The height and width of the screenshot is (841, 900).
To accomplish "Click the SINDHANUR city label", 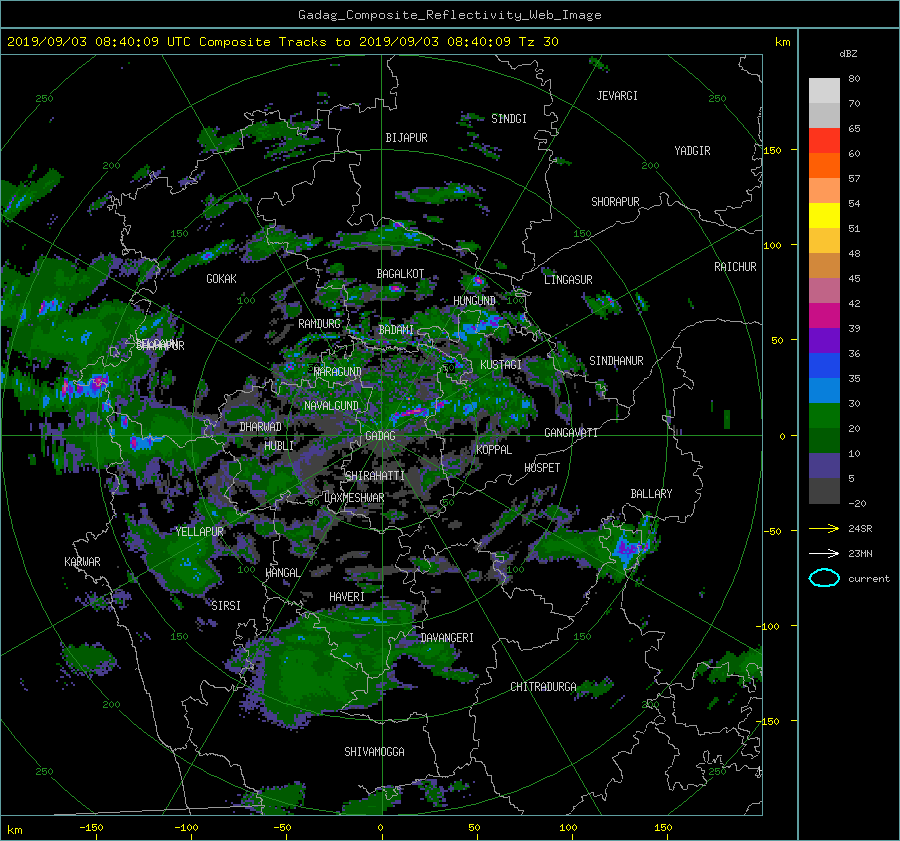I will (616, 361).
